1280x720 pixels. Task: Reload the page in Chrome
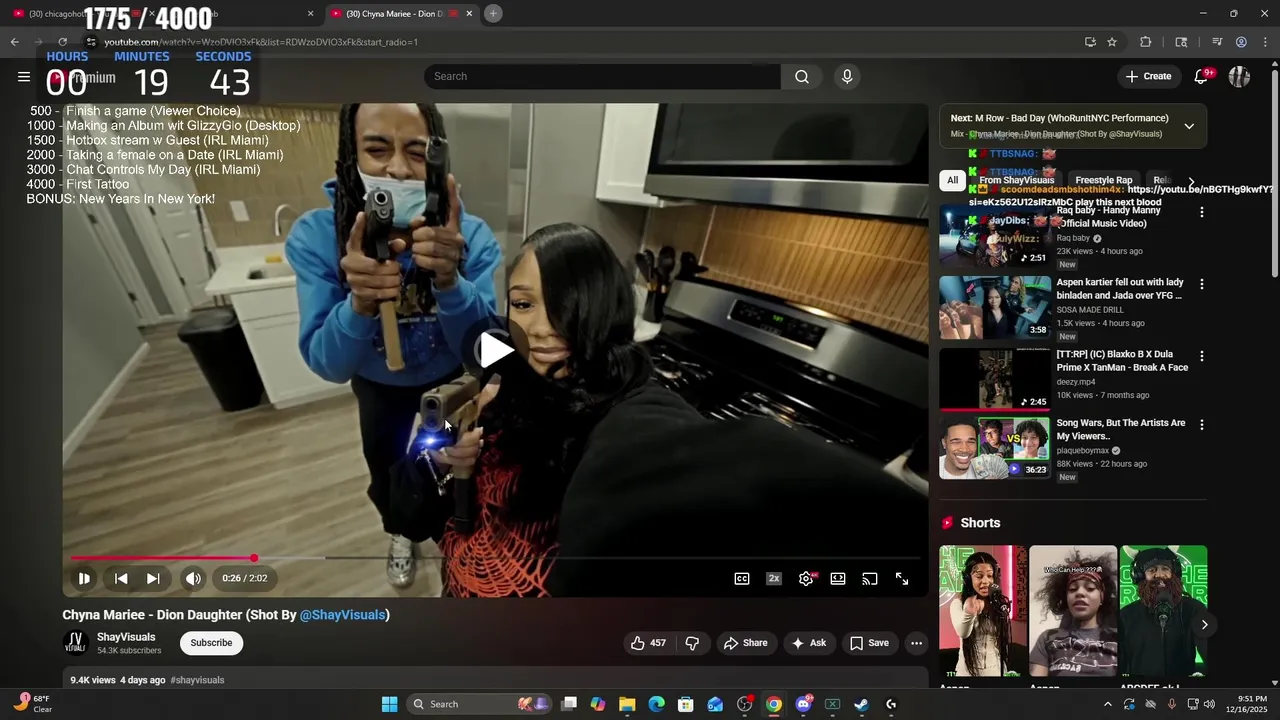62,42
